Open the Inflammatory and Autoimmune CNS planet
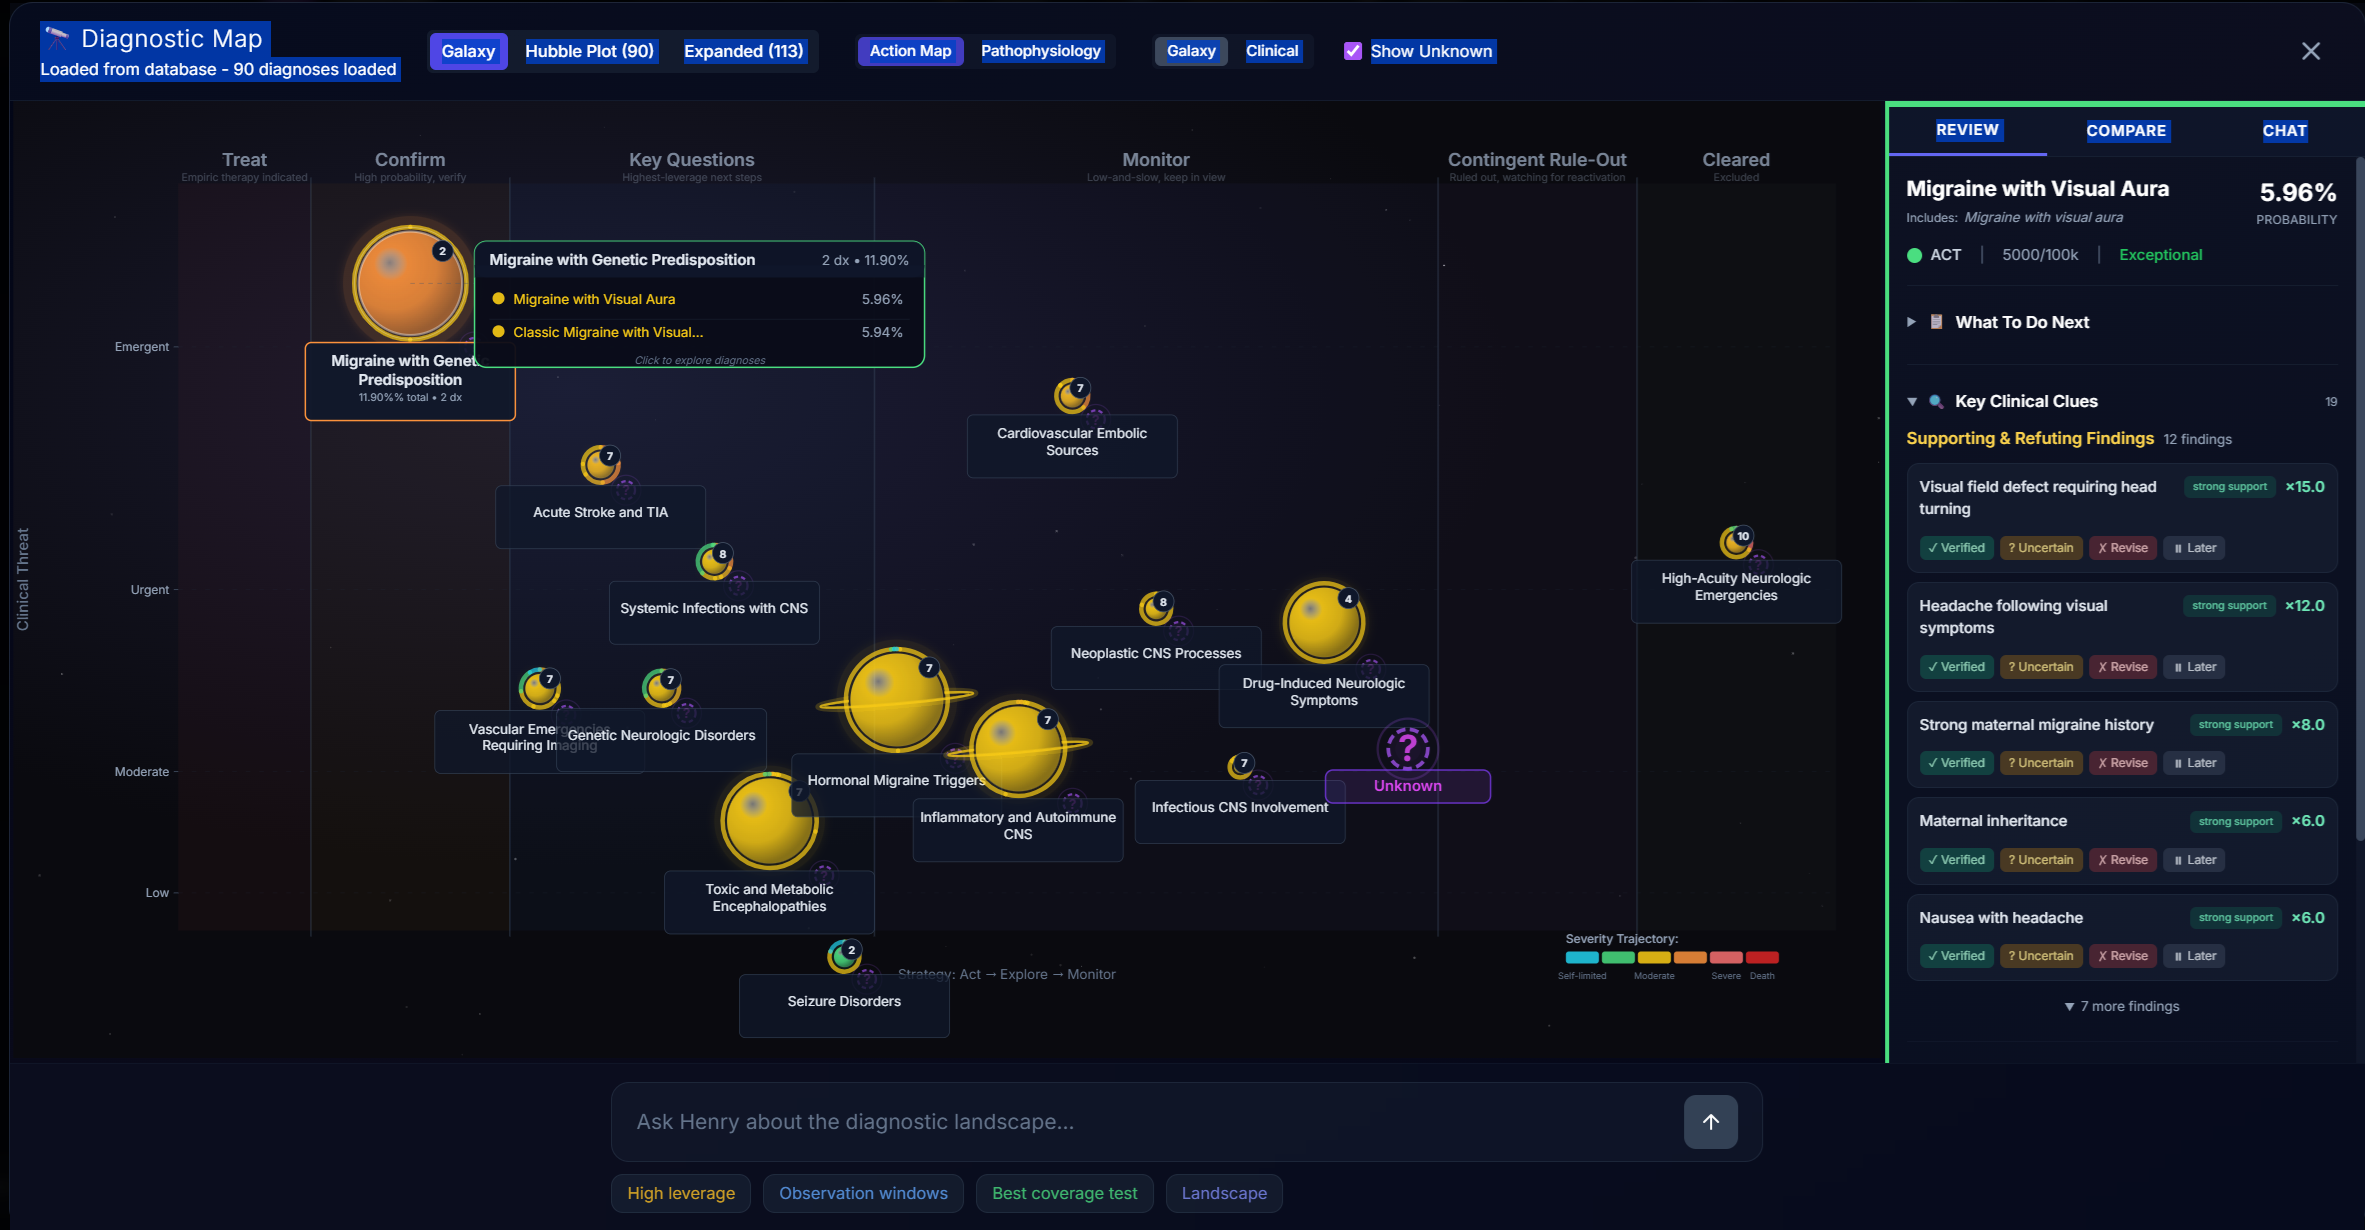Viewport: 2365px width, 1230px height. [1018, 749]
